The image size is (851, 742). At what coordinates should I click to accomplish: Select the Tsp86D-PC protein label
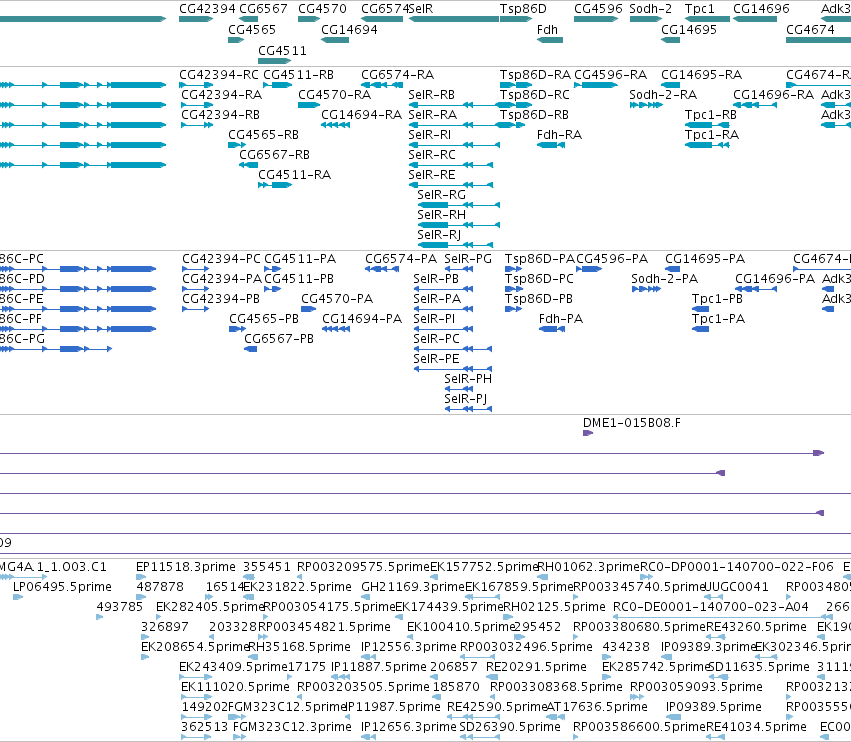coord(539,278)
